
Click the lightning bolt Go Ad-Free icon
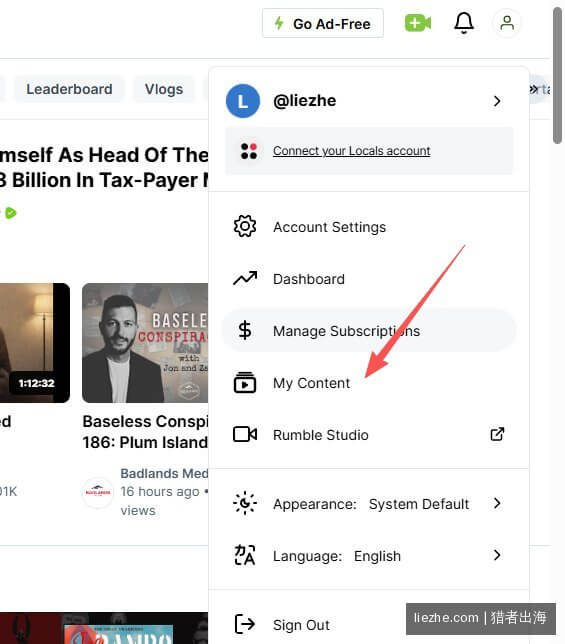pyautogui.click(x=279, y=23)
